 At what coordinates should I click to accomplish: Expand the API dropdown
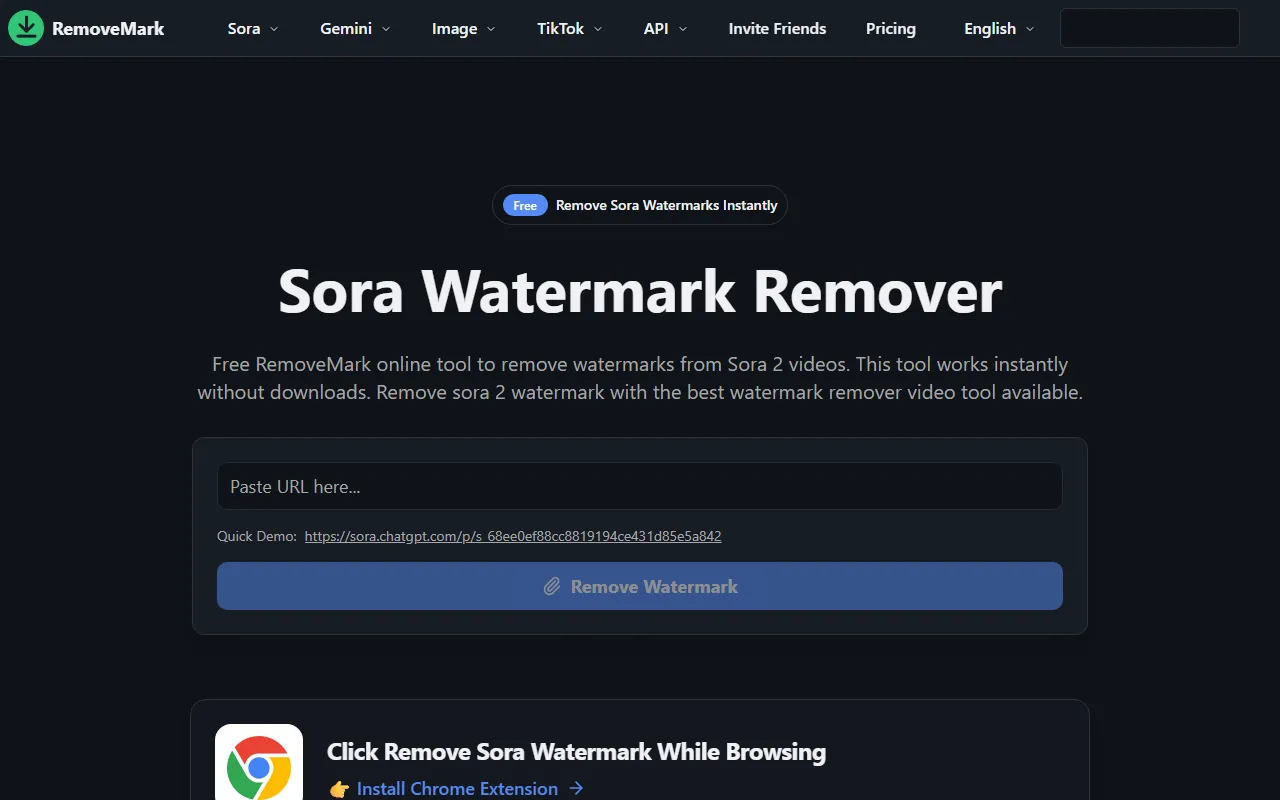point(665,29)
